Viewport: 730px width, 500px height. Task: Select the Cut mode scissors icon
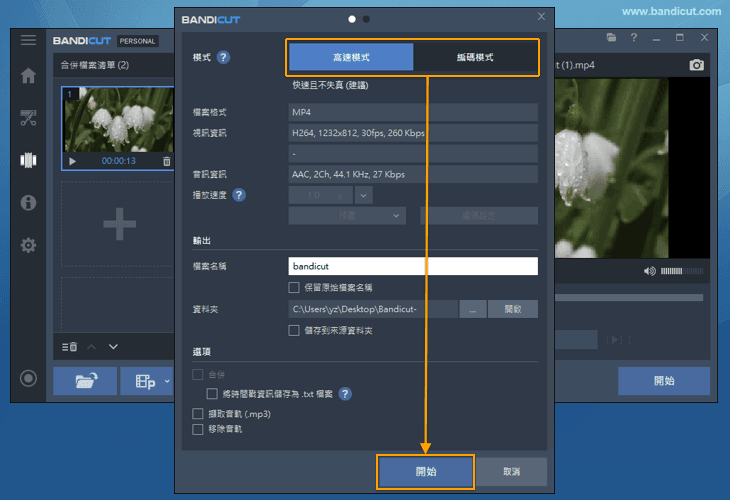[x=28, y=118]
